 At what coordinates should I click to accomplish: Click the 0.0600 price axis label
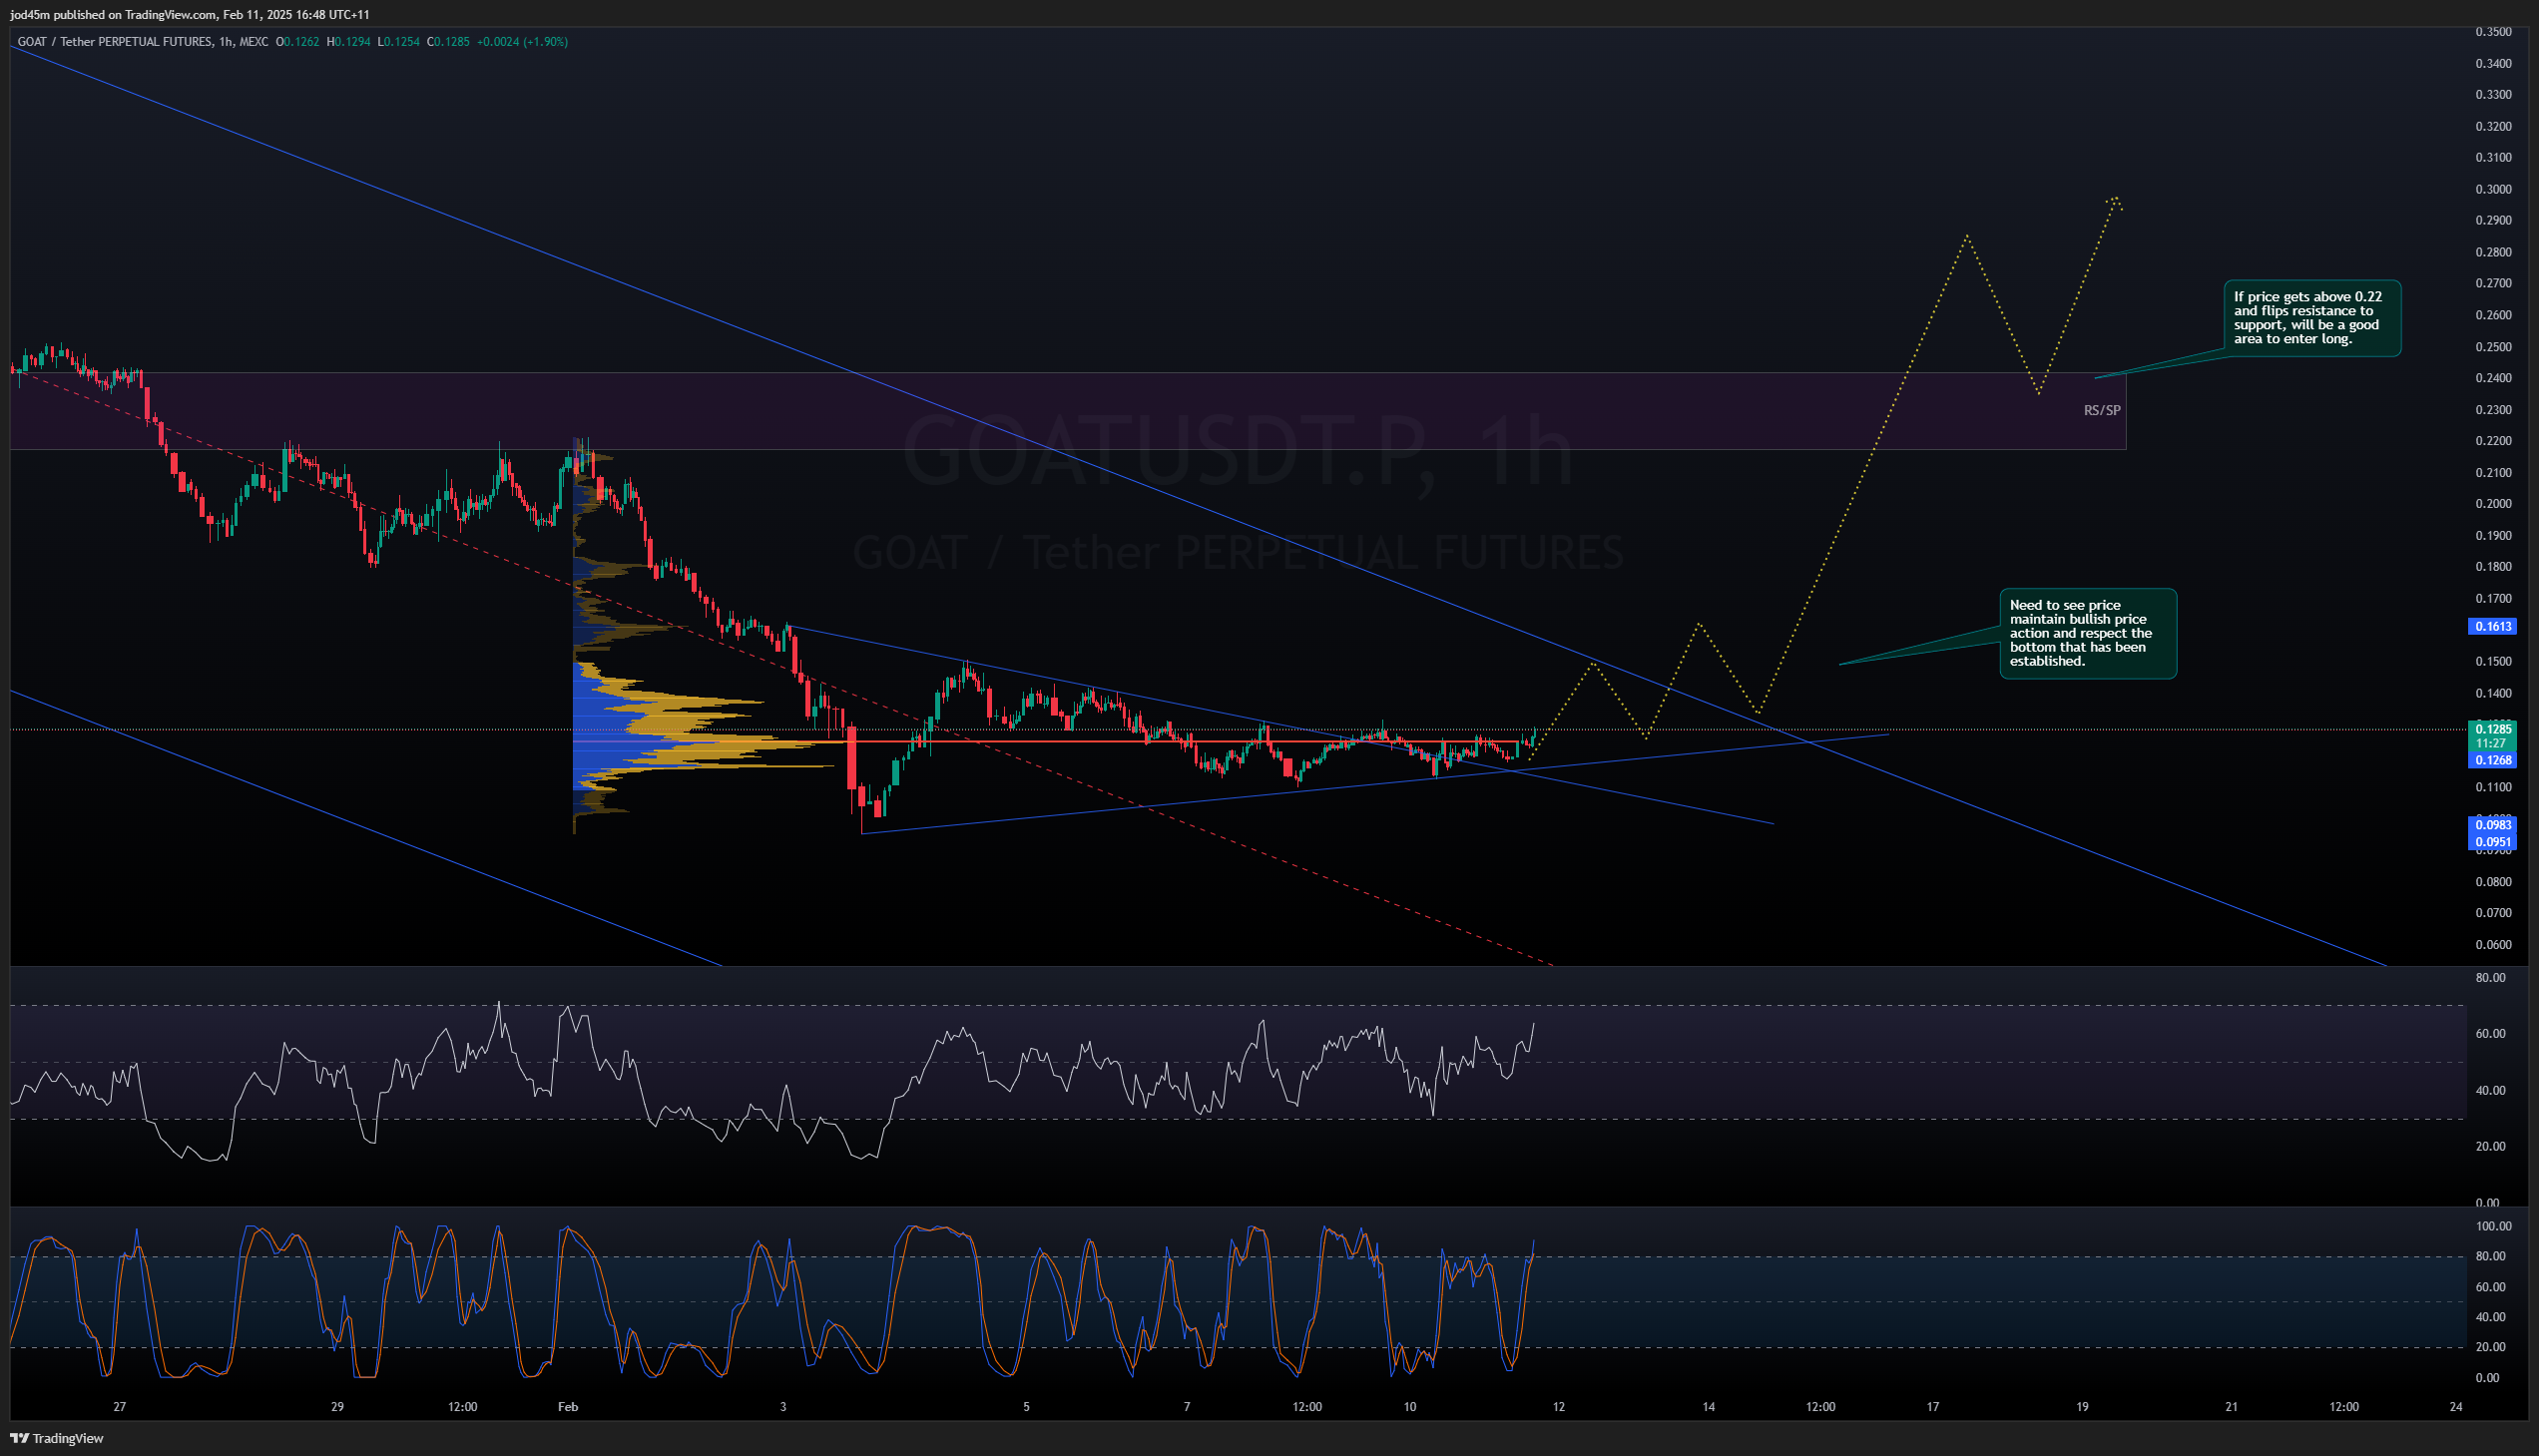[x=2493, y=945]
